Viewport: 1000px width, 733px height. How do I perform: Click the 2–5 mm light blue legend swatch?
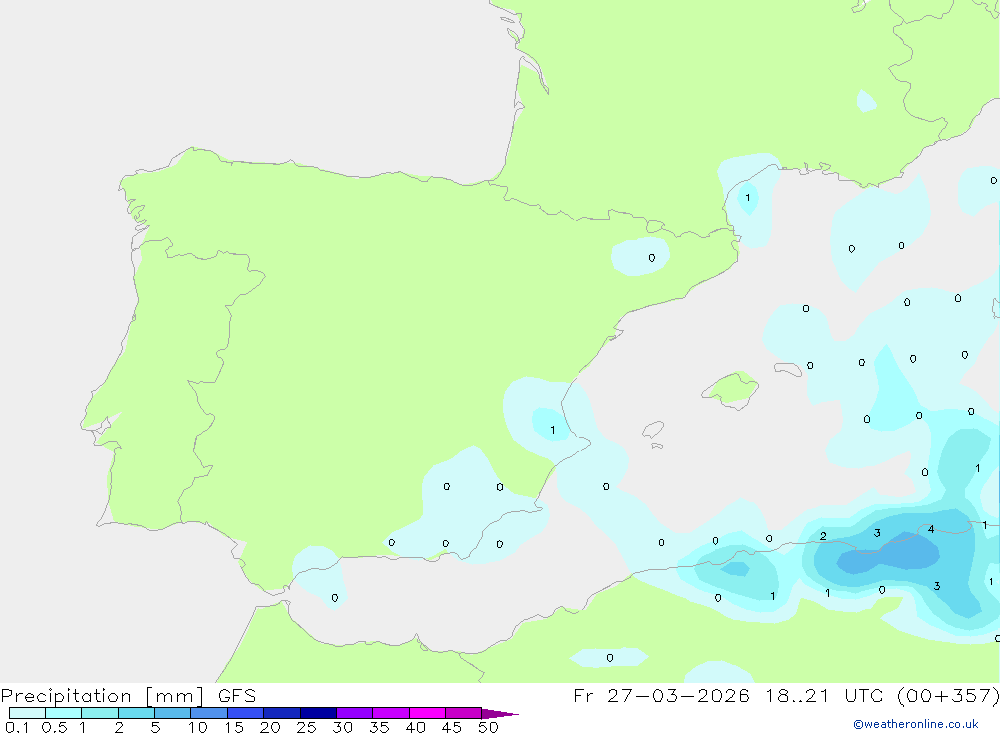[136, 713]
